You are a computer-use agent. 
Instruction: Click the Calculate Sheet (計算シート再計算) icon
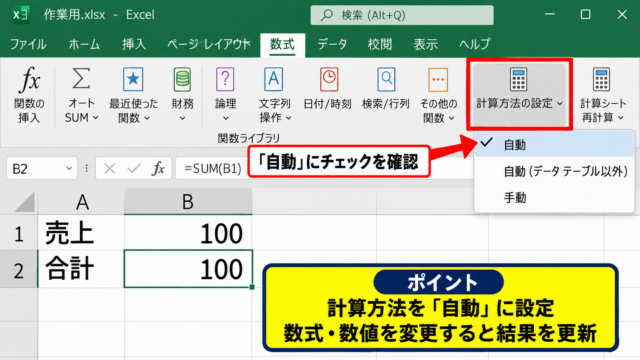pyautogui.click(x=602, y=79)
